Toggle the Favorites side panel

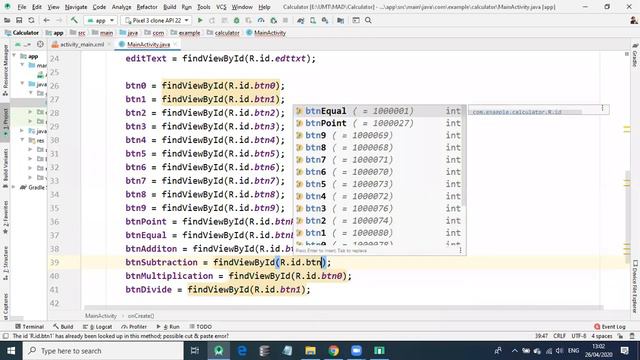(x=5, y=218)
